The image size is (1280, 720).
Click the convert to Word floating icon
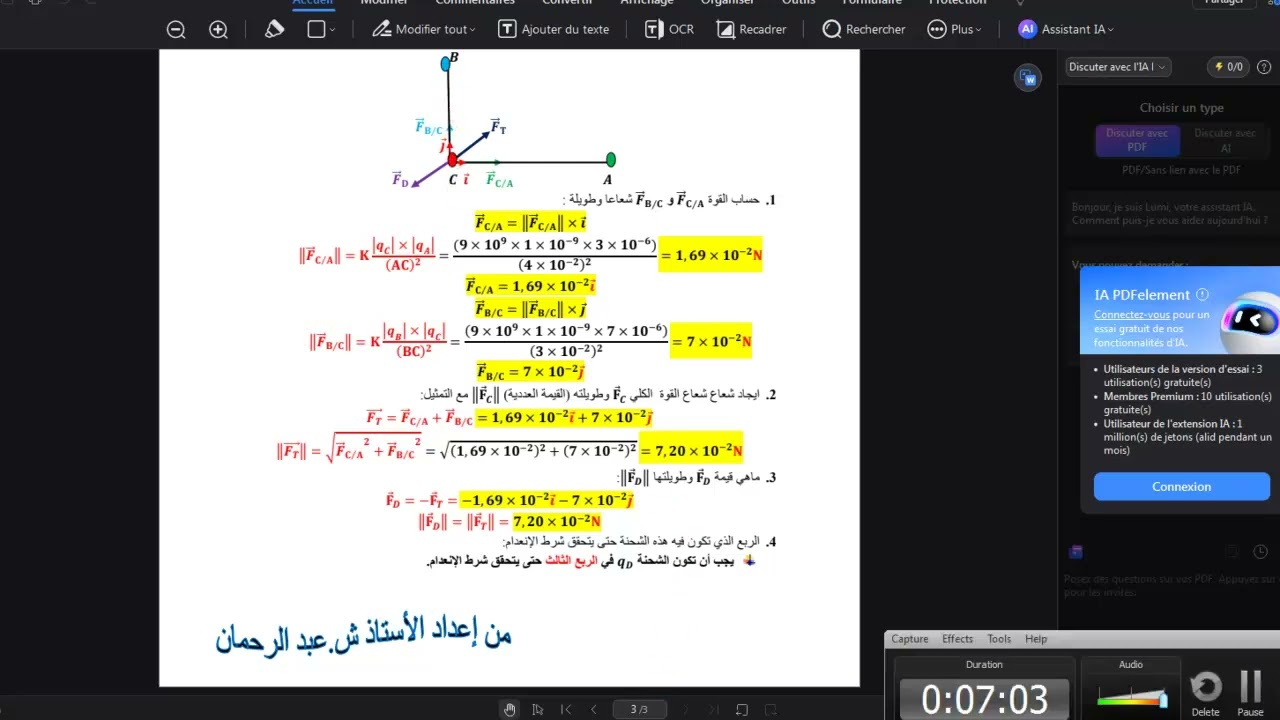tap(1028, 78)
